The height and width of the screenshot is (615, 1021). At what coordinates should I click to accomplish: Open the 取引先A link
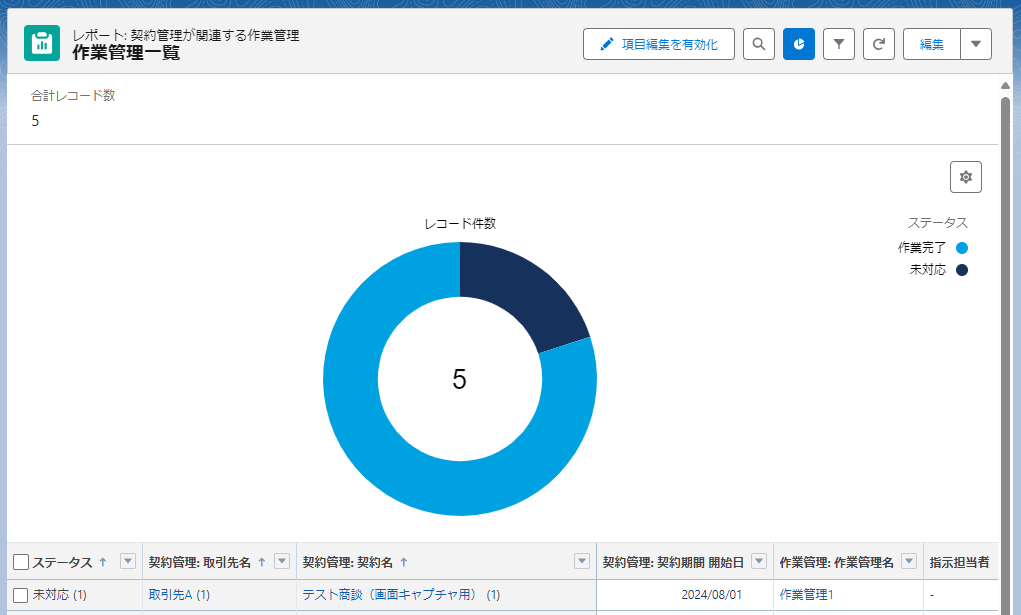(170, 595)
